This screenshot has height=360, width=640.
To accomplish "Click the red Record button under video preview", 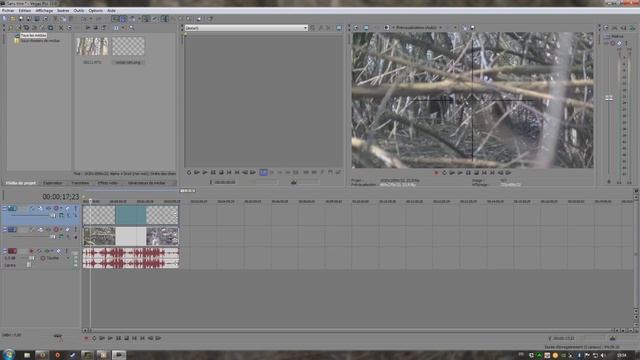I will pos(436,173).
